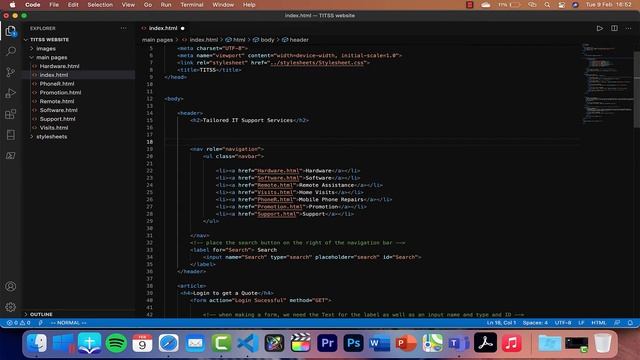640x360 pixels.
Task: Click UTF-8 encoding in status bar
Action: [x=563, y=322]
